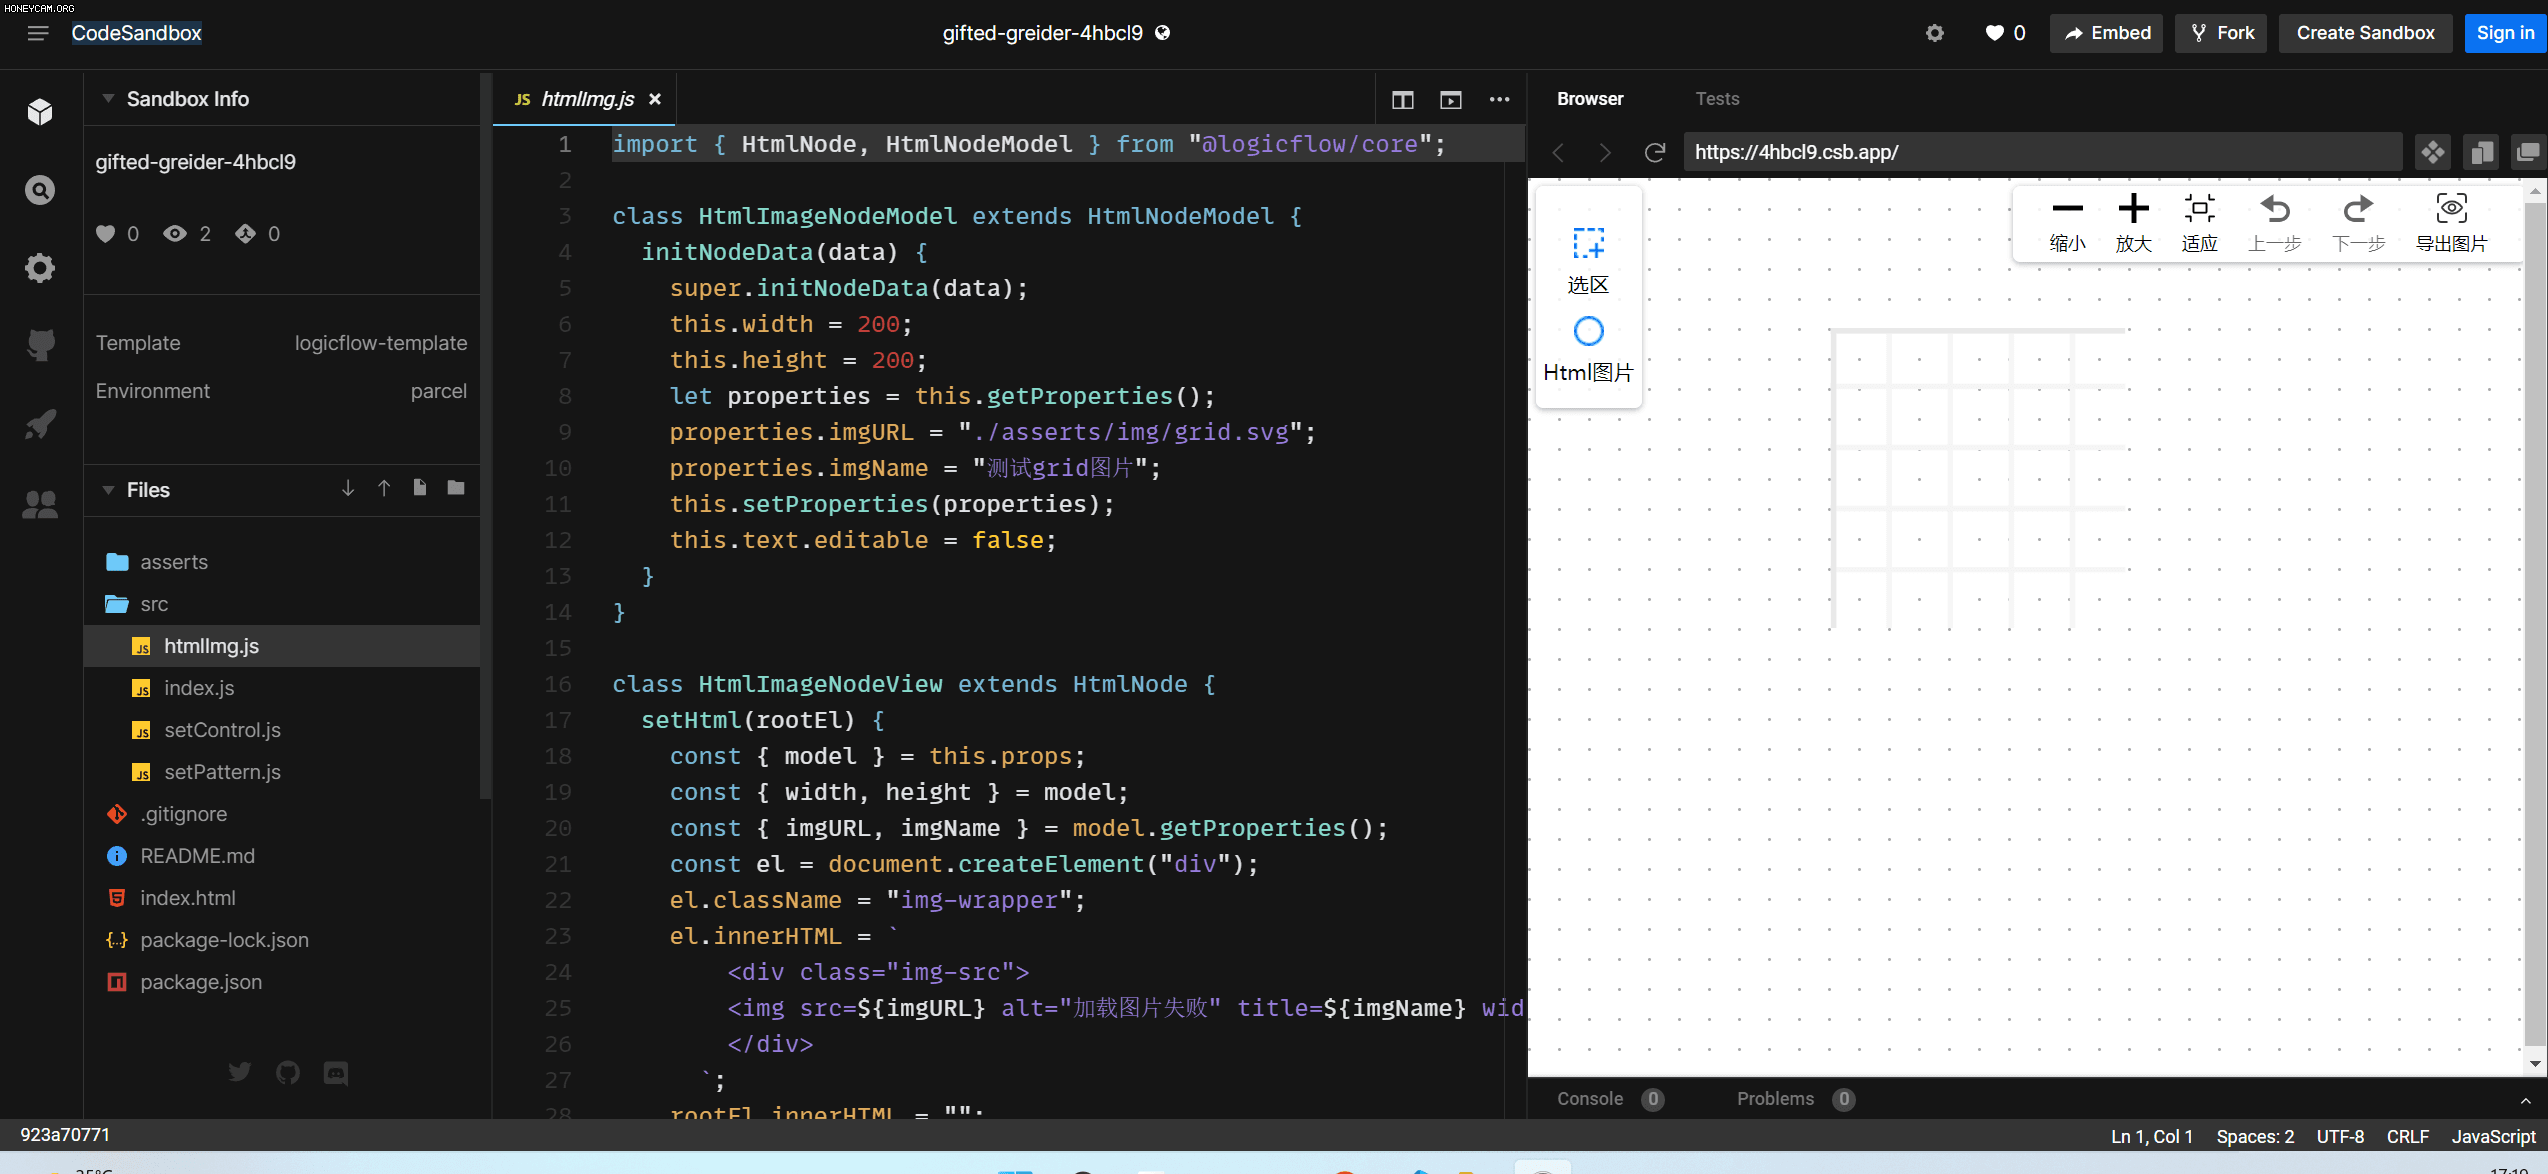Viewport: 2548px width, 1174px height.
Task: Click UTF-8 encoding in status bar
Action: click(2340, 1136)
